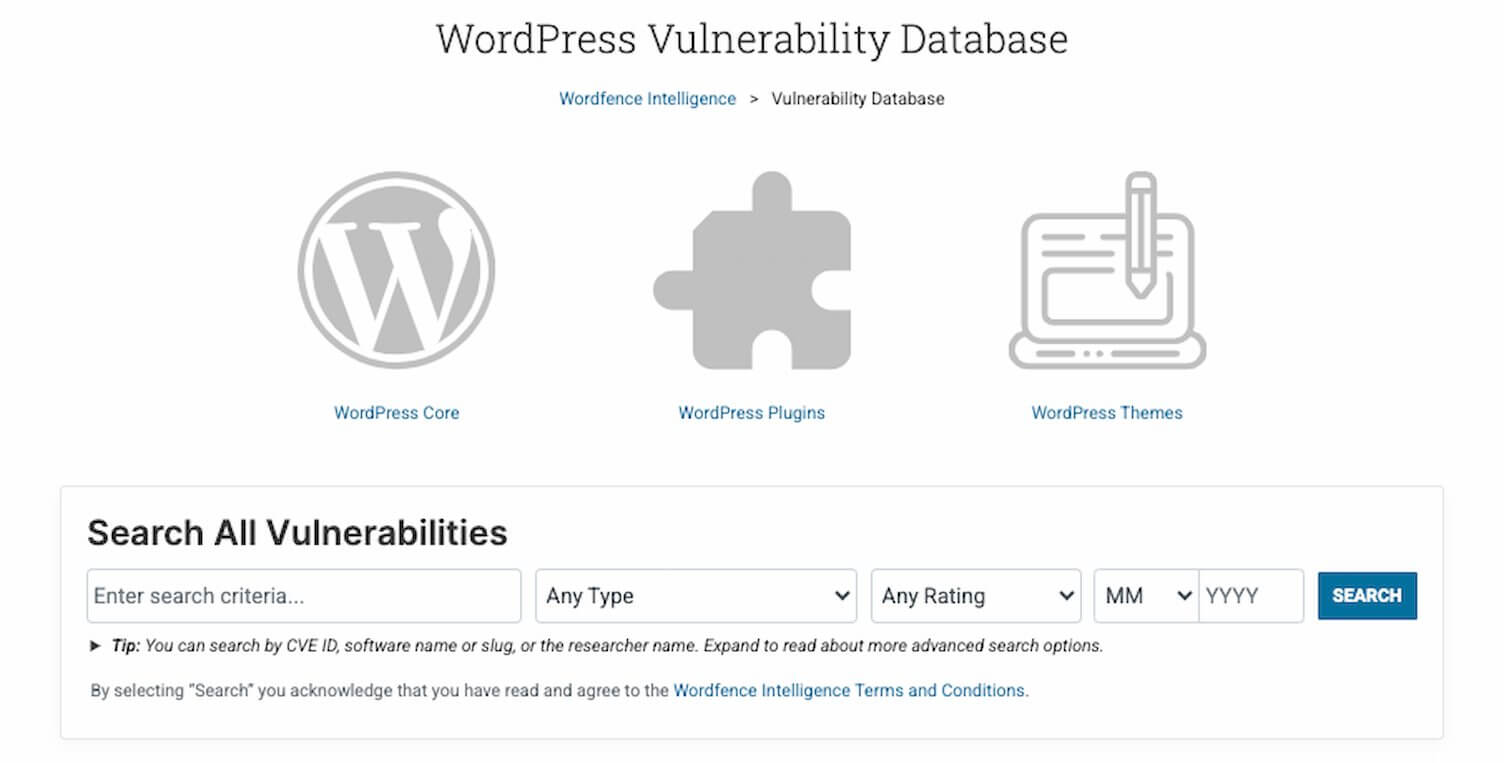Go to Wordfence Intelligence breadcrumb link
1504x763 pixels.
coord(647,98)
